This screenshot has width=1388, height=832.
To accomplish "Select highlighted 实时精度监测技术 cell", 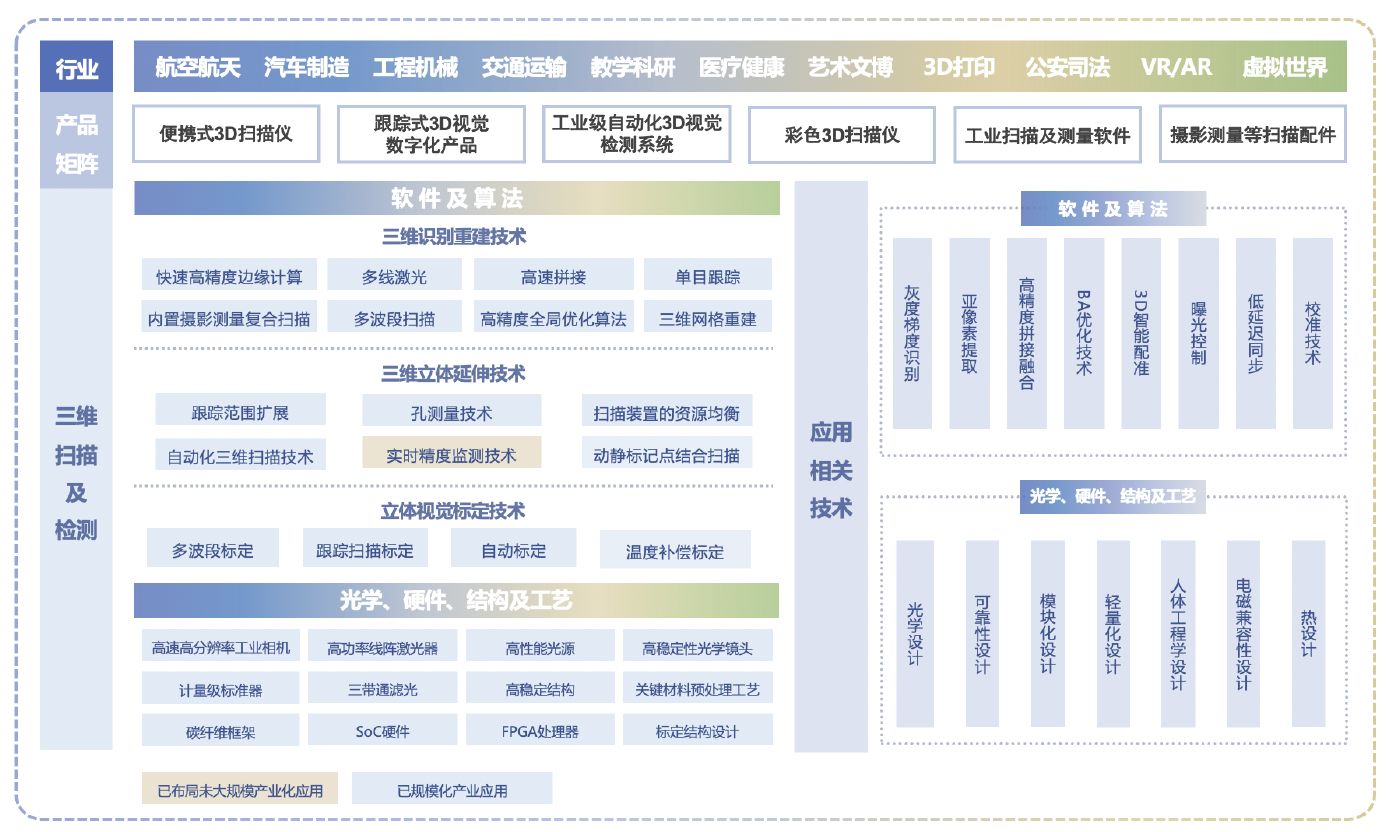I will pos(451,453).
